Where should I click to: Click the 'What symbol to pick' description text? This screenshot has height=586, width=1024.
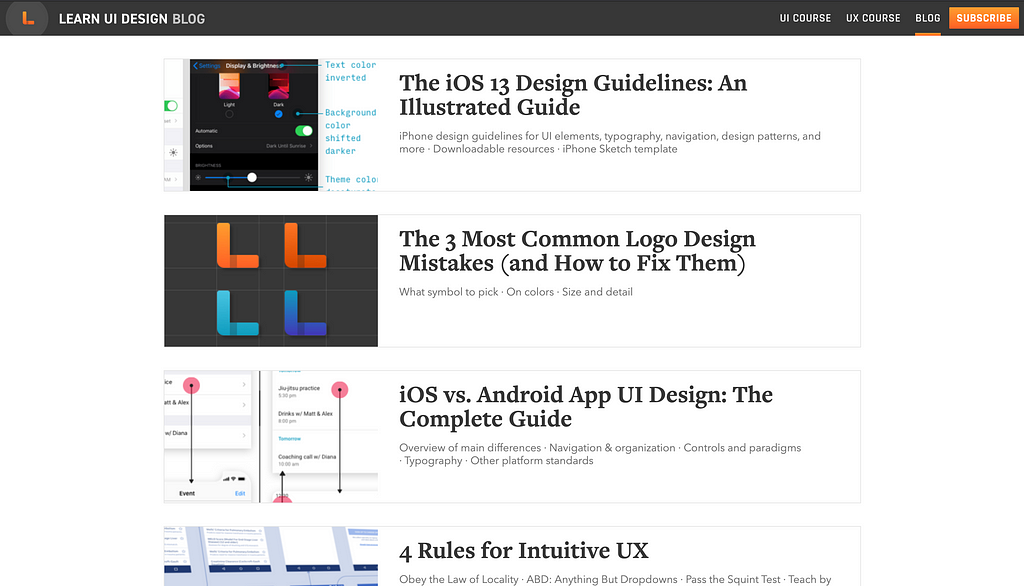pos(516,292)
